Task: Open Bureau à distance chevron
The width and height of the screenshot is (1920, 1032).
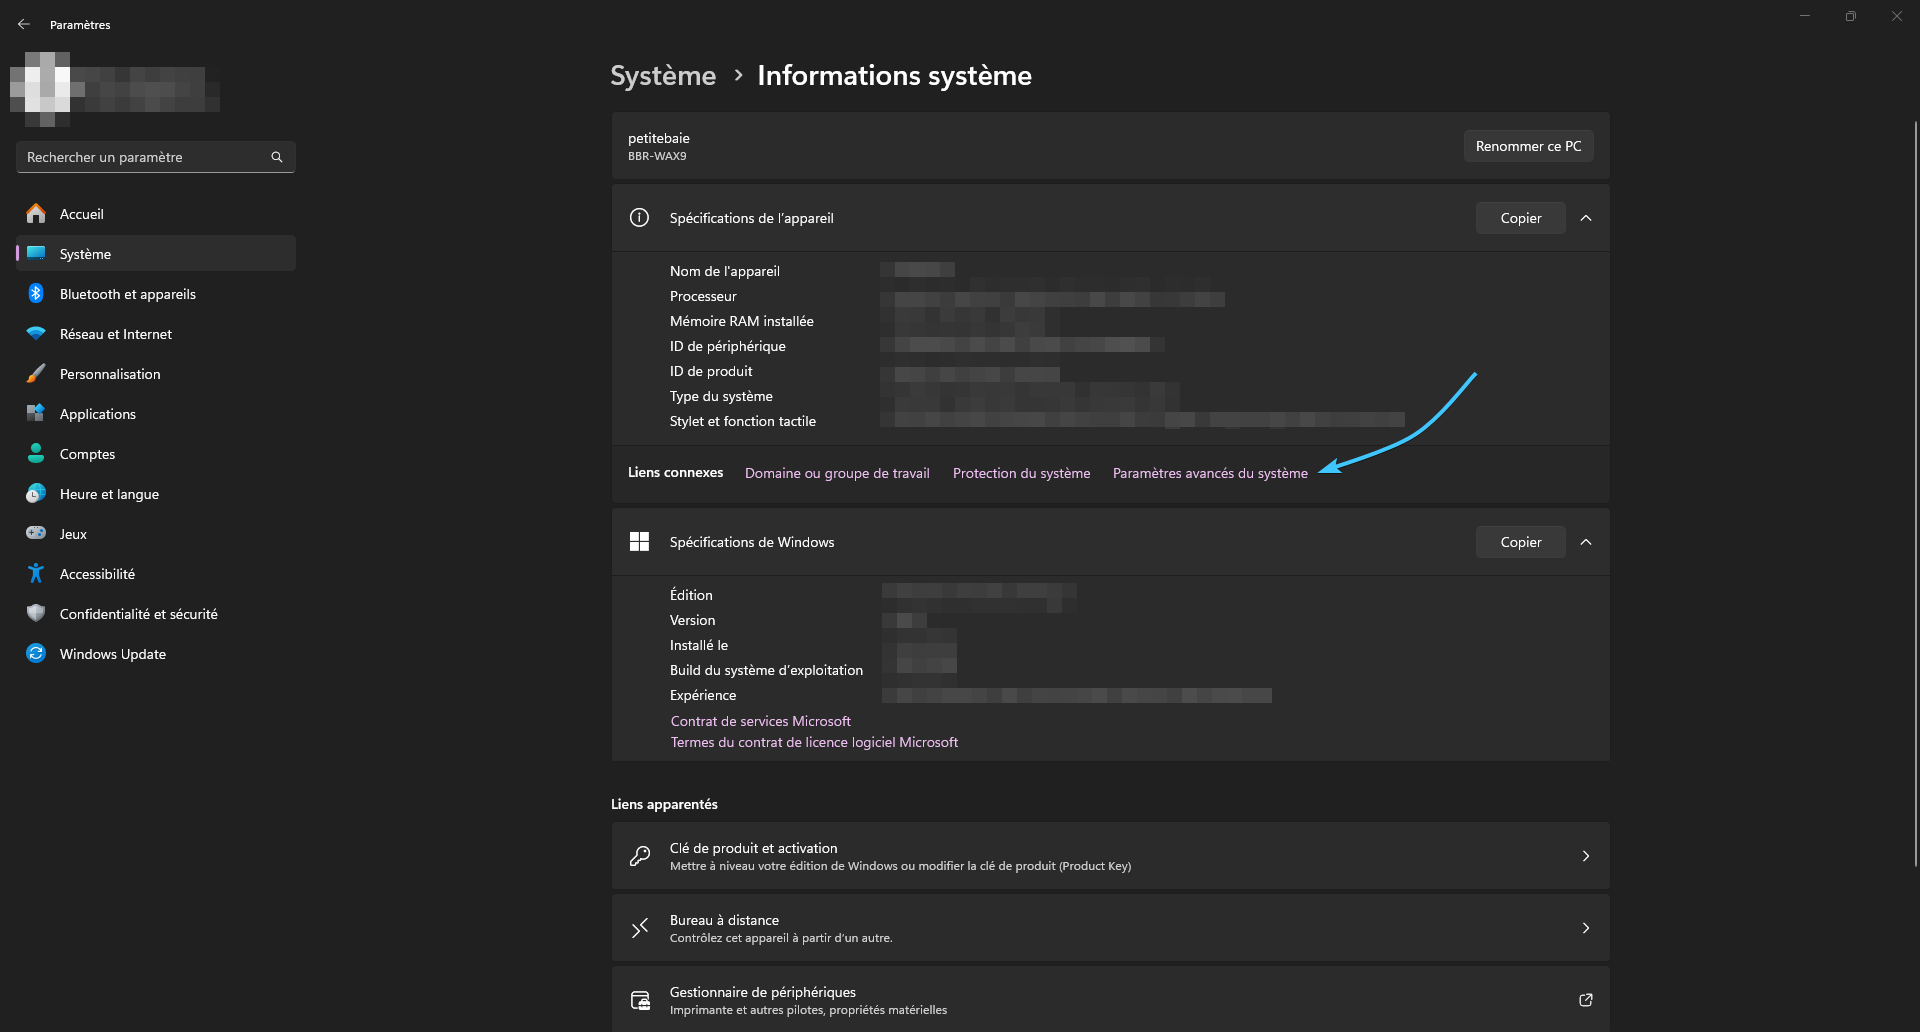Action: (x=1586, y=928)
